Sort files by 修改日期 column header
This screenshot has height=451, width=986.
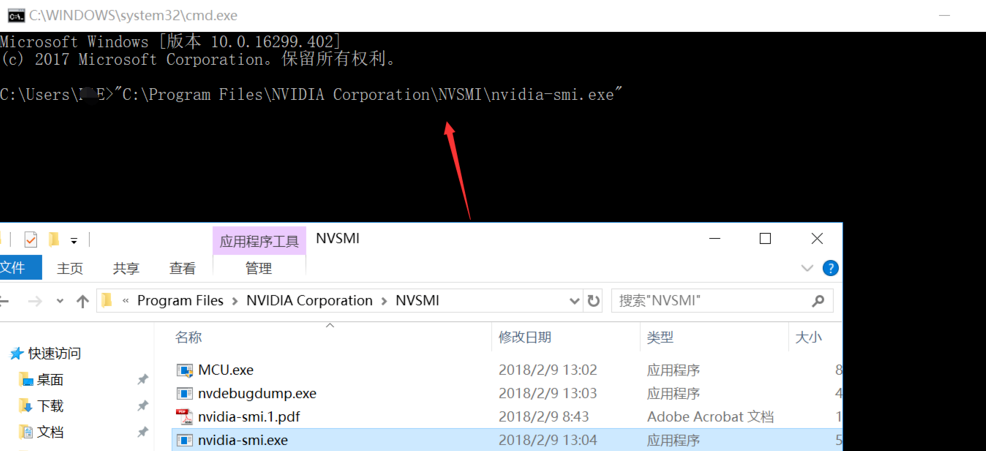pos(525,337)
